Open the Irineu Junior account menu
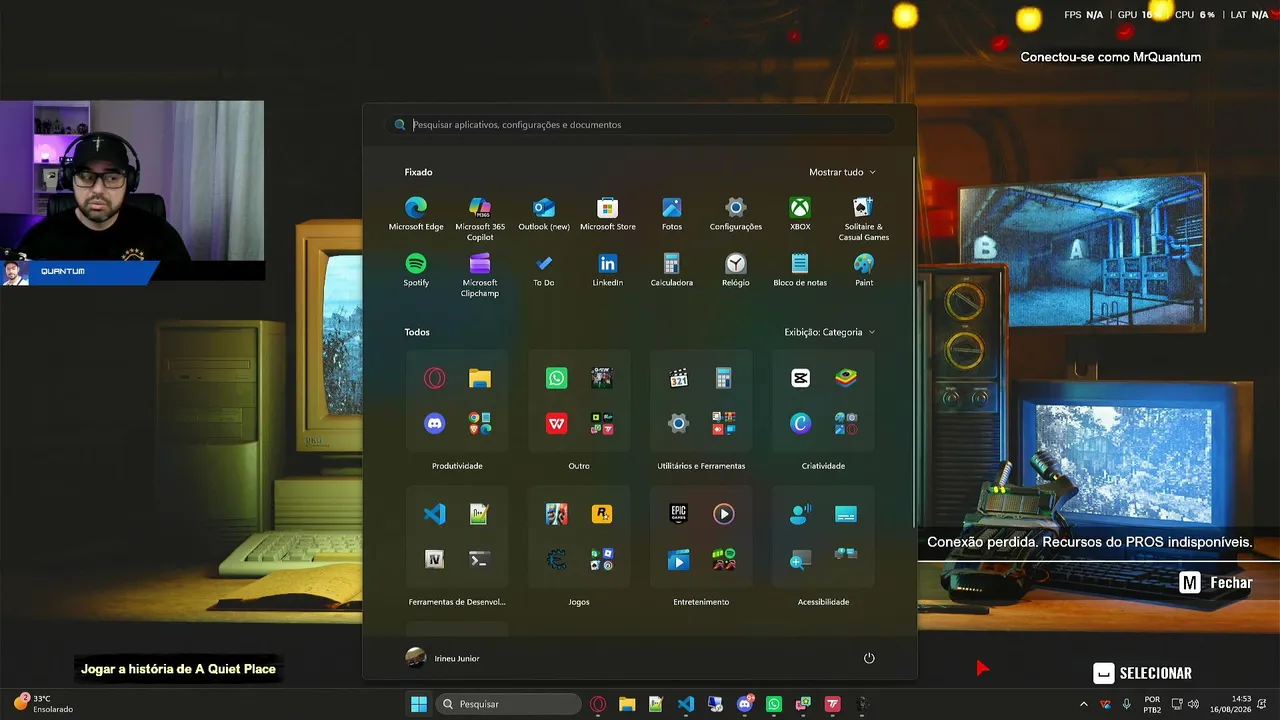Screen dimensions: 1280x720 (443, 658)
